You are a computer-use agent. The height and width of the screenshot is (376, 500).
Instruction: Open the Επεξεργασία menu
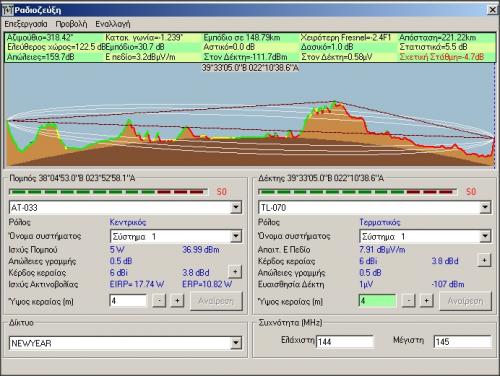coord(26,24)
